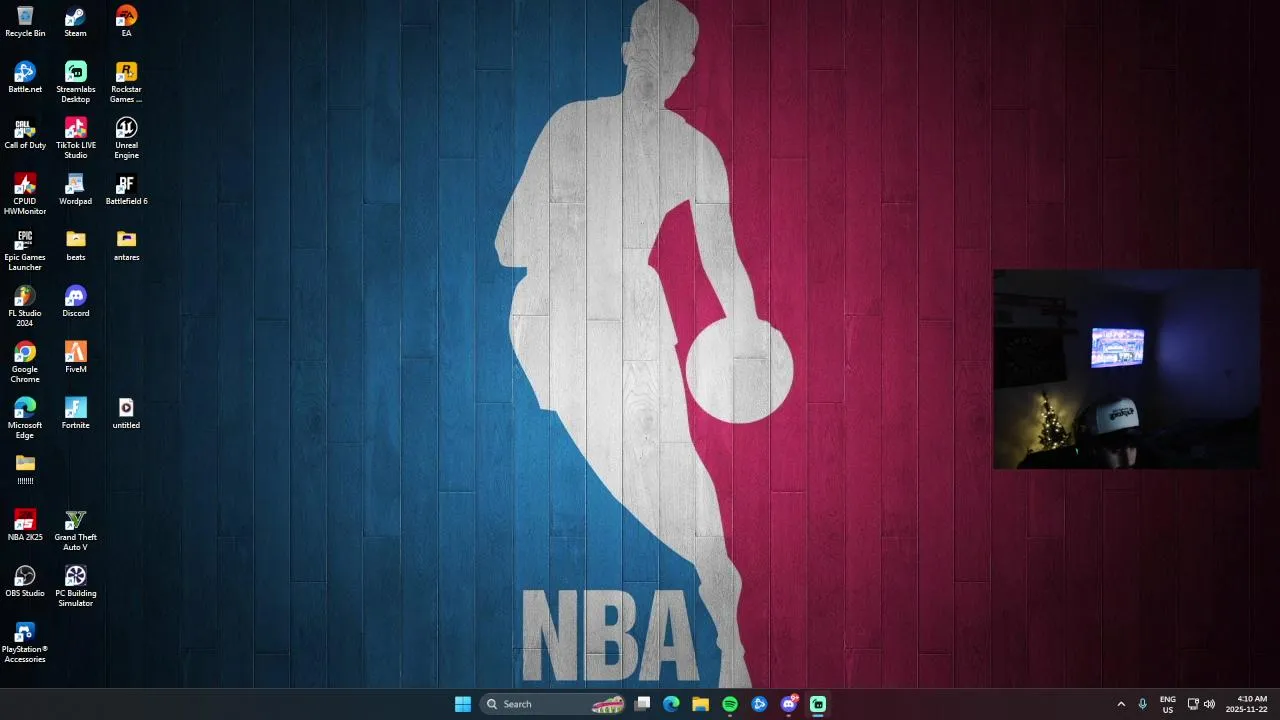Screen dimensions: 1280x720
Task: Open Battle.net from the taskbar
Action: (759, 704)
